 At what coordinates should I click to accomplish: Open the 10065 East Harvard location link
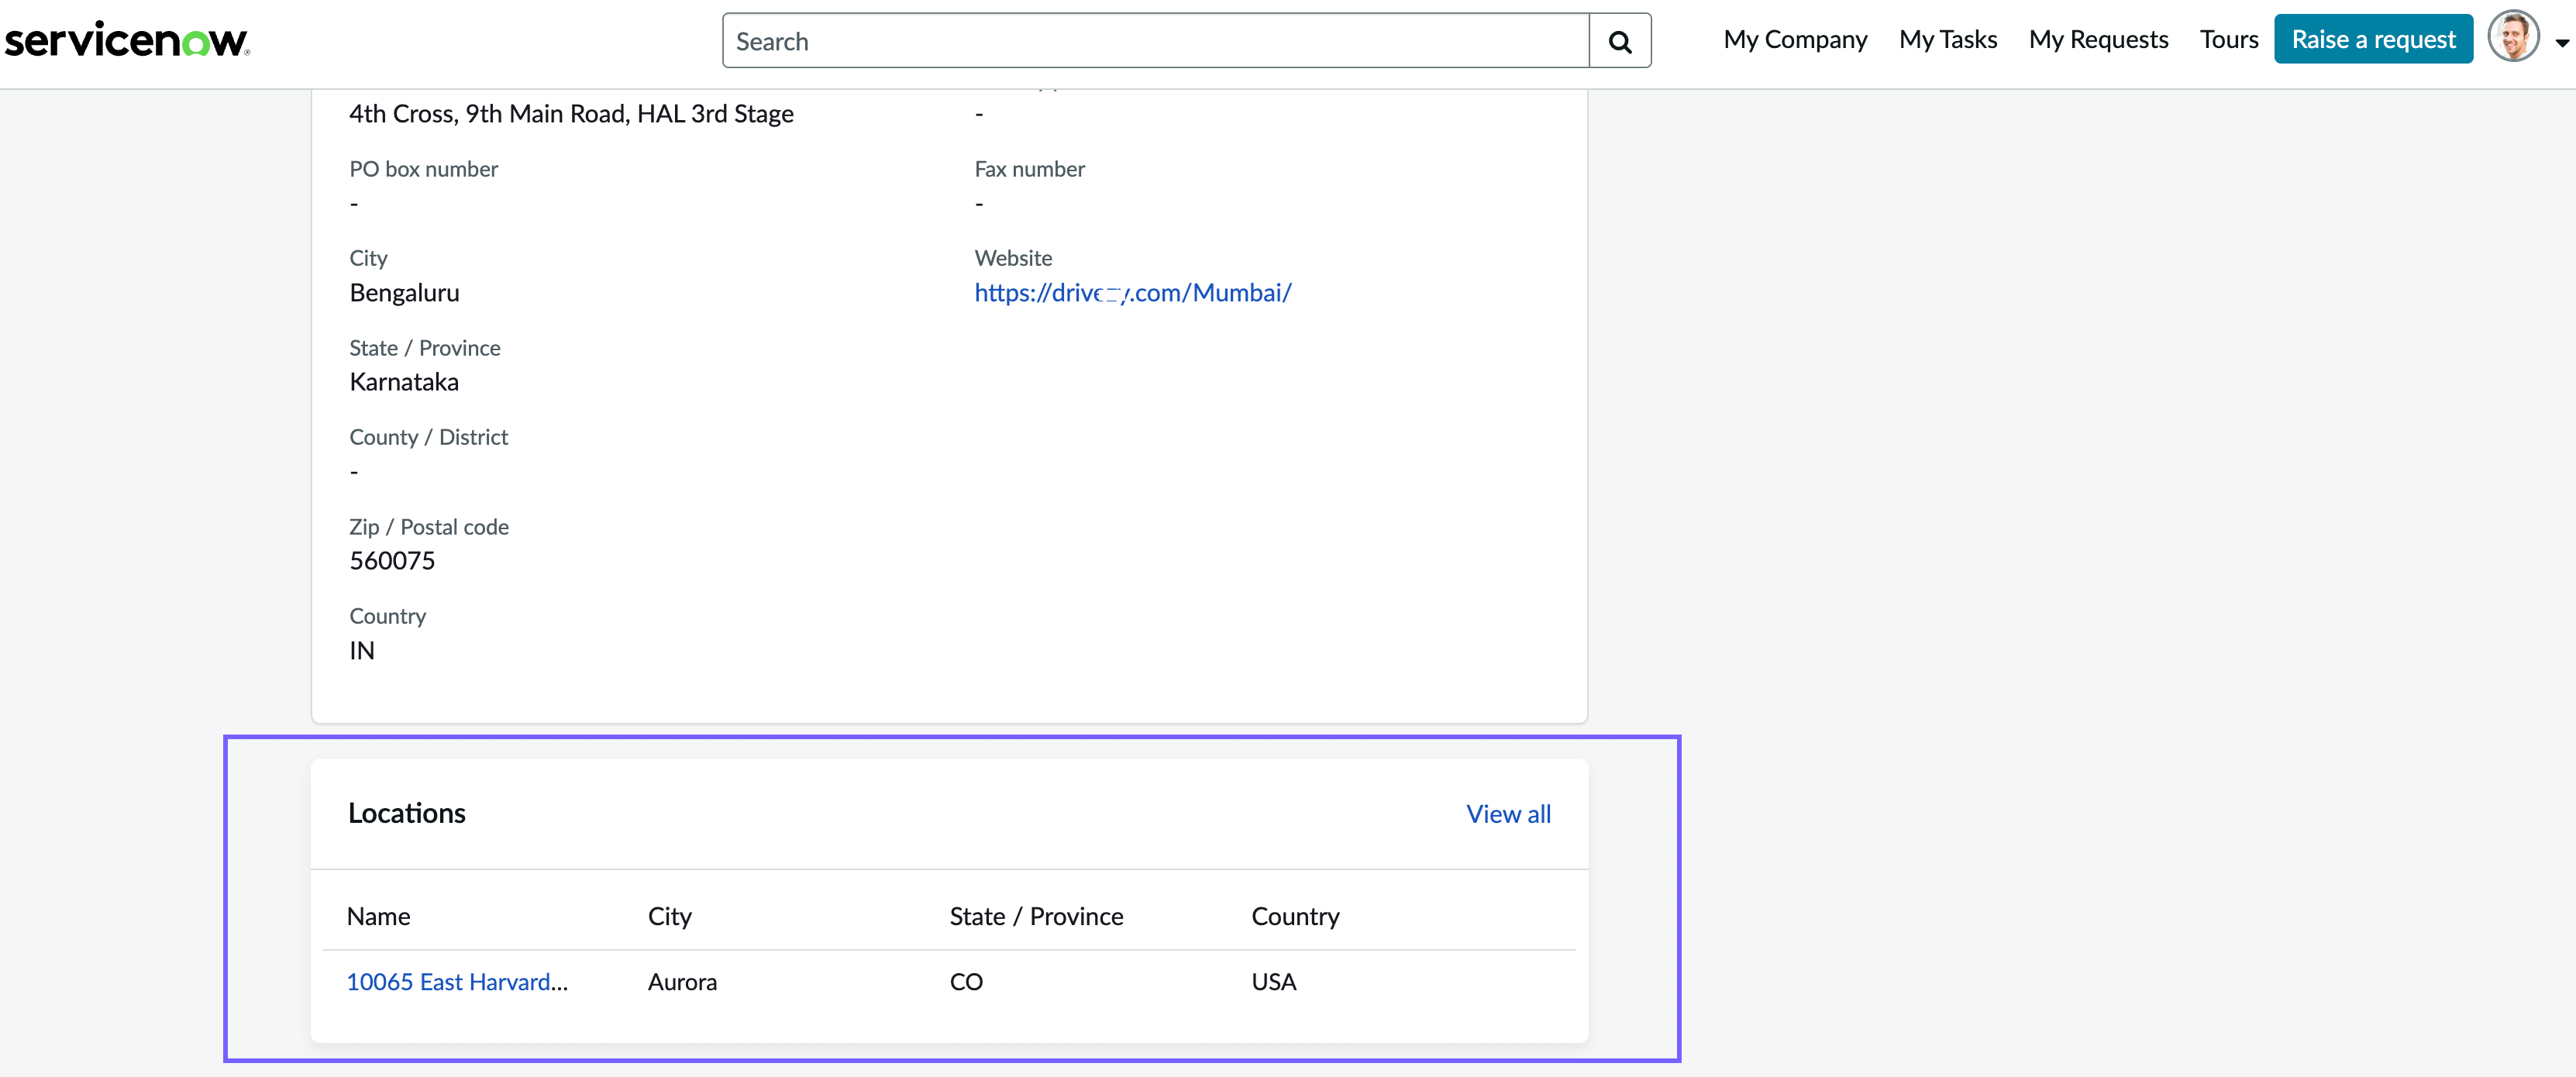click(457, 982)
